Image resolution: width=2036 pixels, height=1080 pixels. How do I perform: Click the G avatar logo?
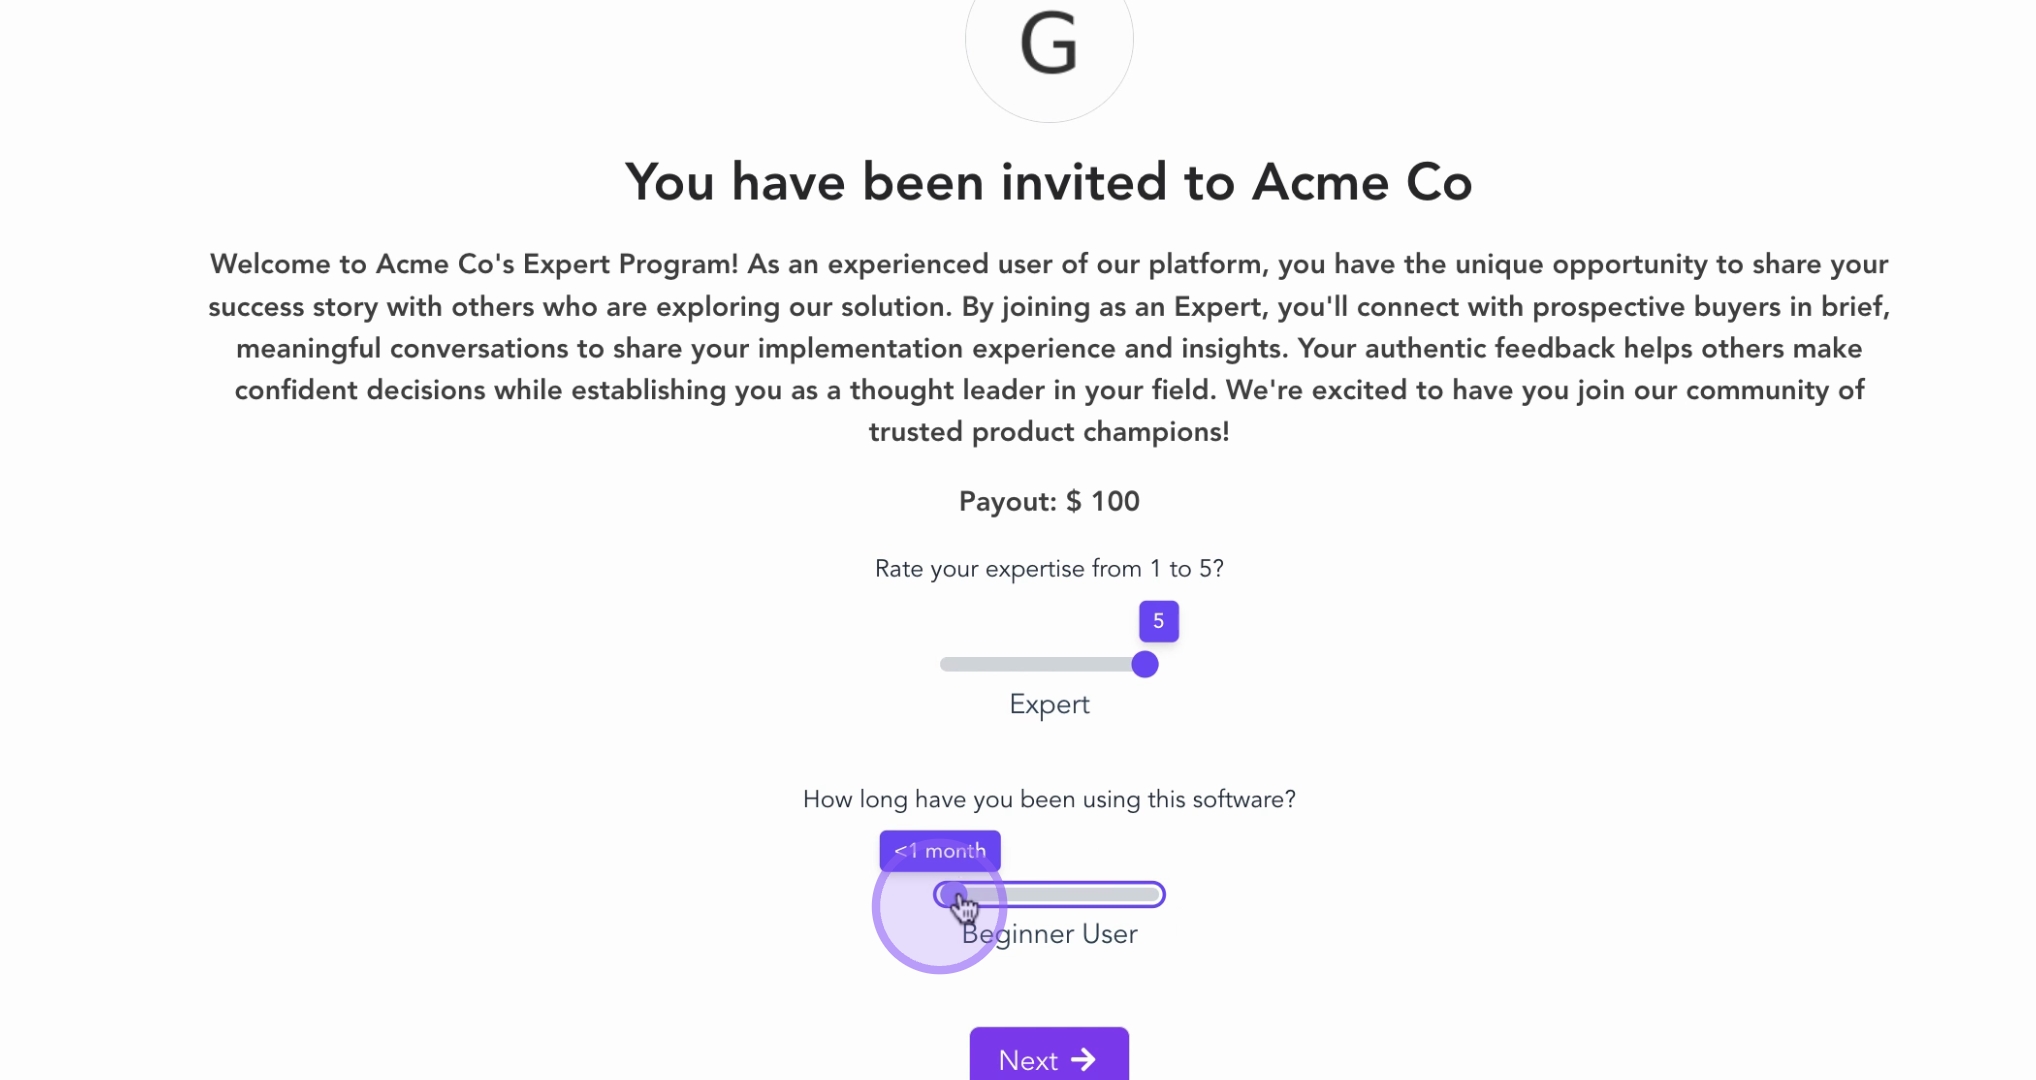click(x=1048, y=45)
